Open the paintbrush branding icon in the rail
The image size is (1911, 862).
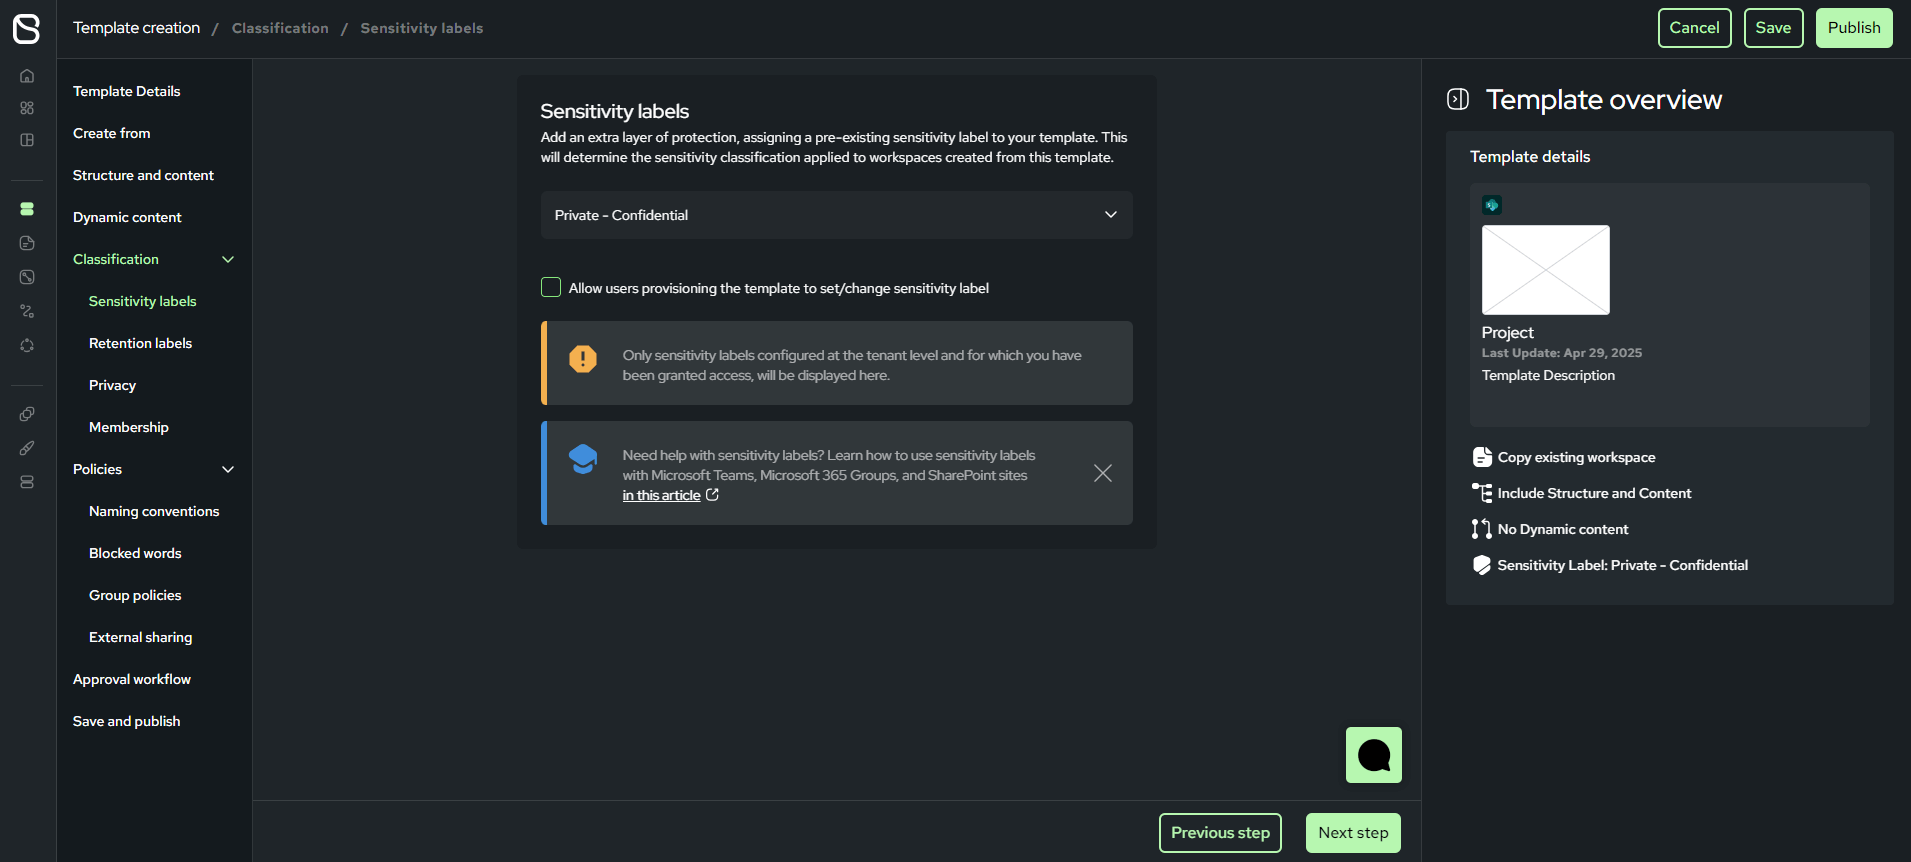[27, 448]
